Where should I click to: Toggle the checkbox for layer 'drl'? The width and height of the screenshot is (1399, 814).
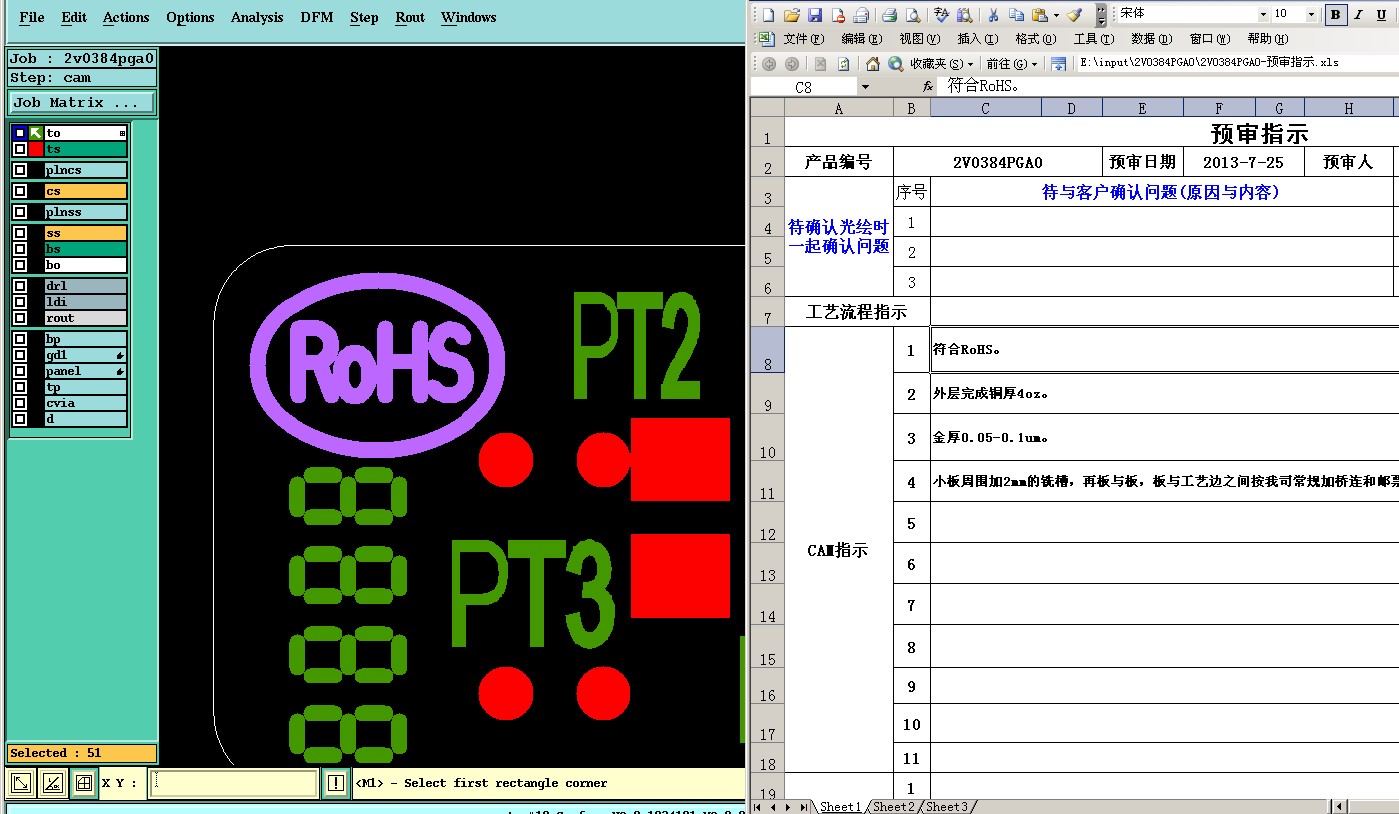coord(20,286)
